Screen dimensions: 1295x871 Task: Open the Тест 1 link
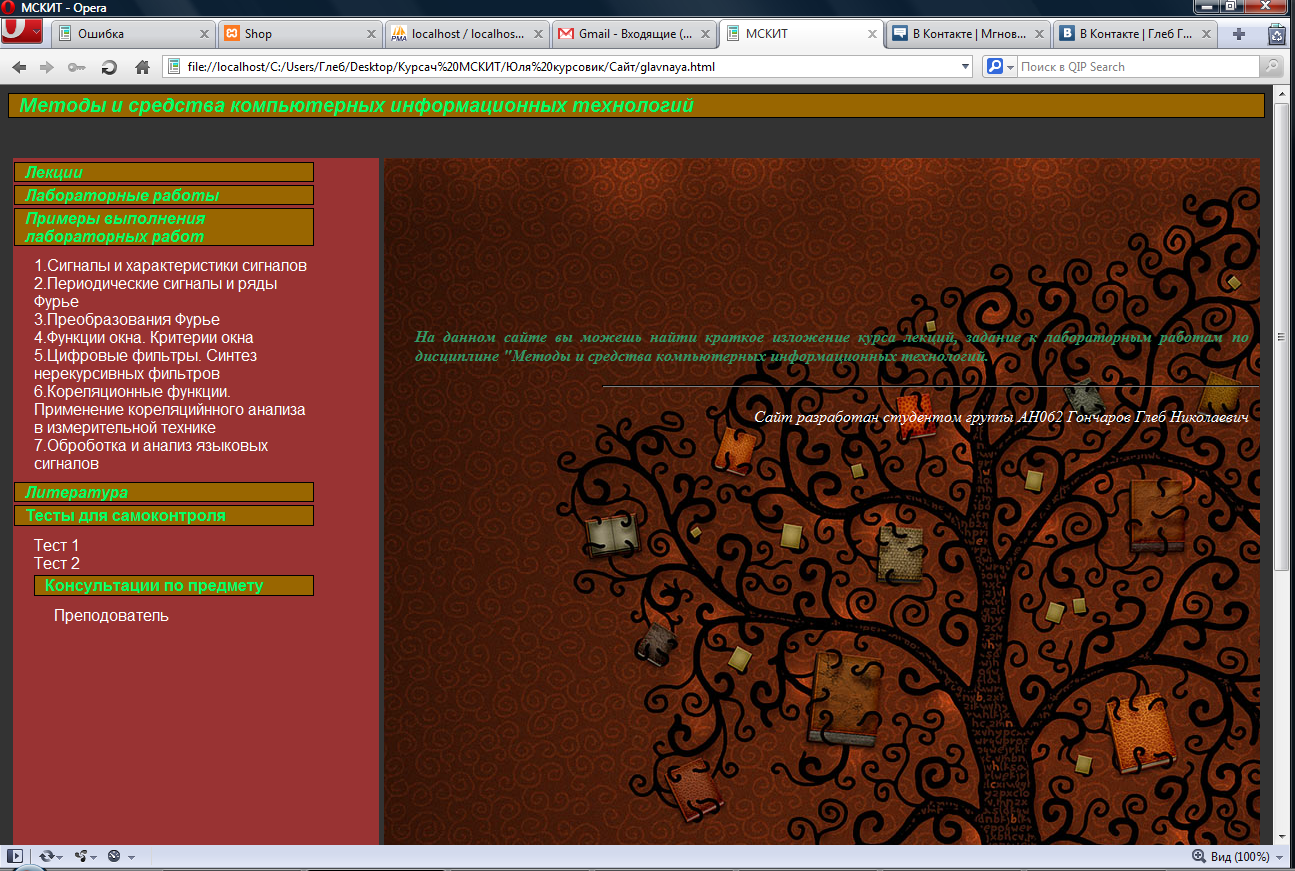point(57,546)
